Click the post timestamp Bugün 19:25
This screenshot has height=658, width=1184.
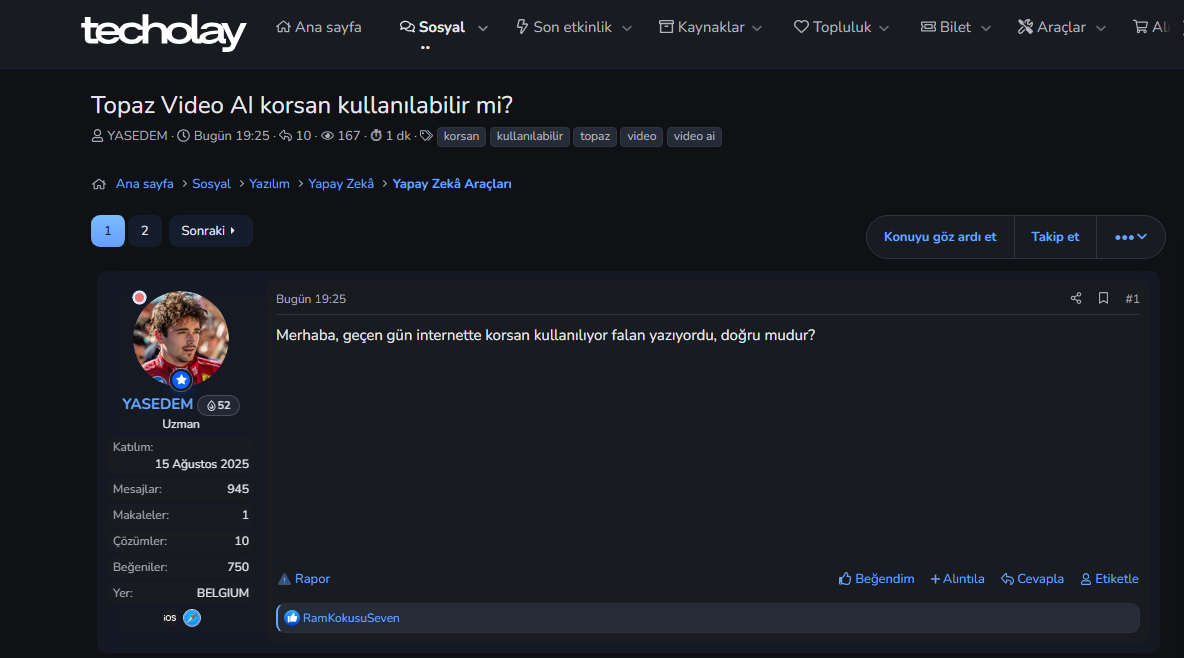(x=311, y=299)
